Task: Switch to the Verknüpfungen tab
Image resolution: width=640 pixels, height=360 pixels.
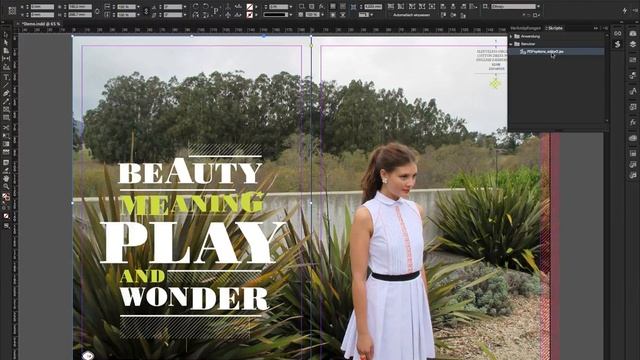Action: pos(527,28)
